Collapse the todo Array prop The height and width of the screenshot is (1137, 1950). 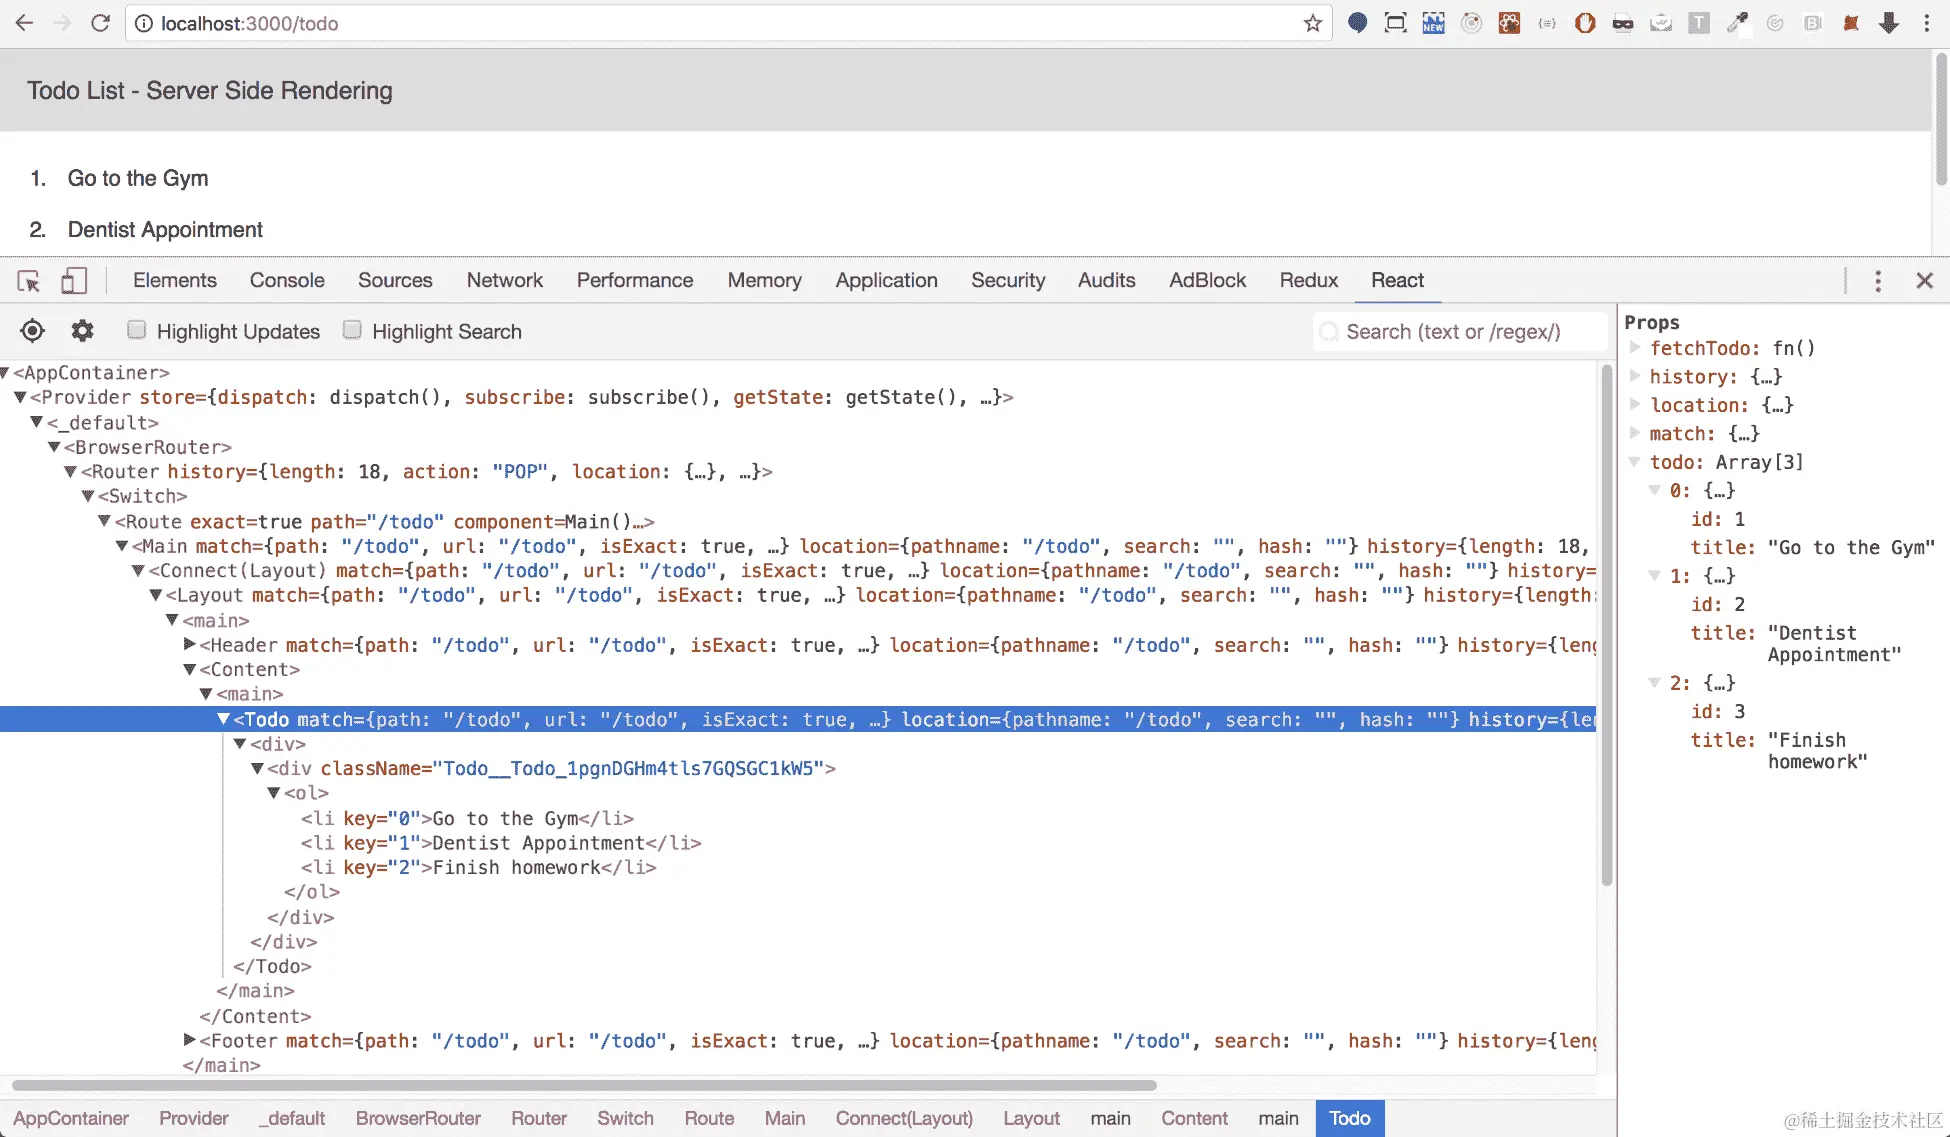pyautogui.click(x=1636, y=462)
